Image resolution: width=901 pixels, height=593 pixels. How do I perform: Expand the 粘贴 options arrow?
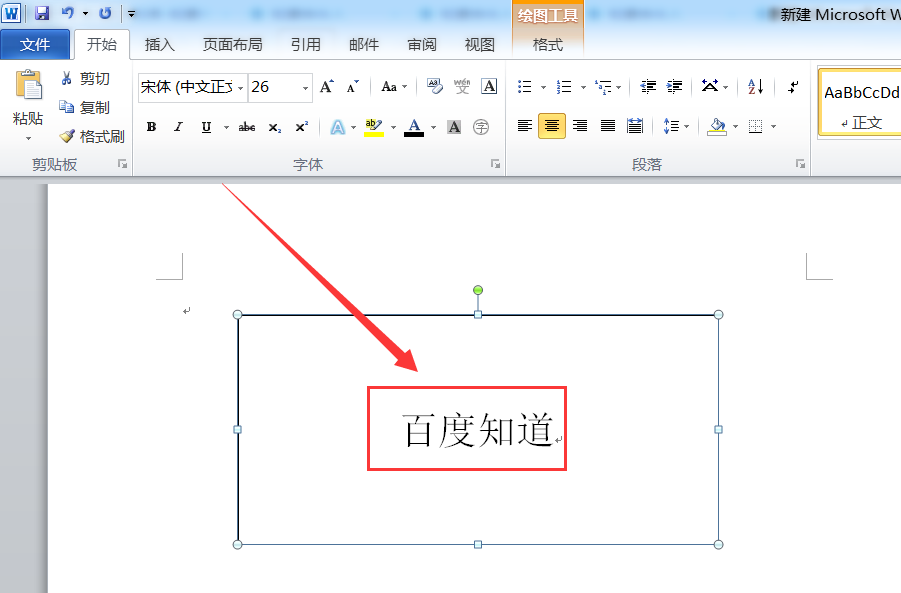28,138
